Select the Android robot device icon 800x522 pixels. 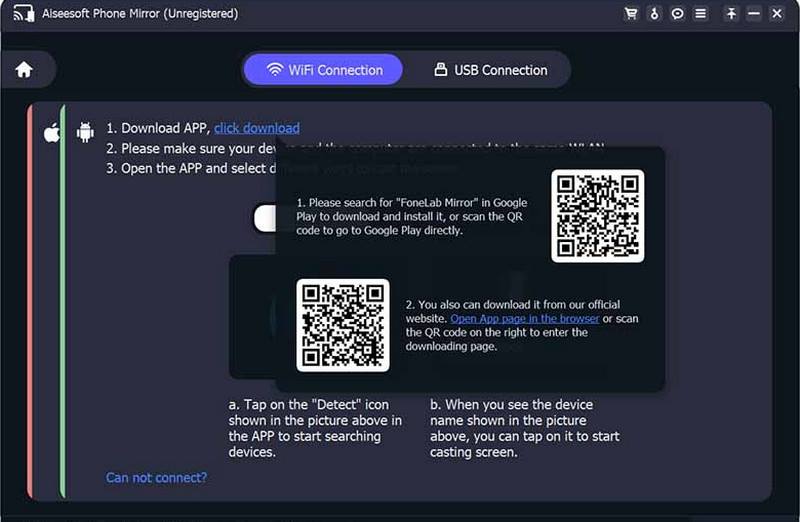point(85,132)
